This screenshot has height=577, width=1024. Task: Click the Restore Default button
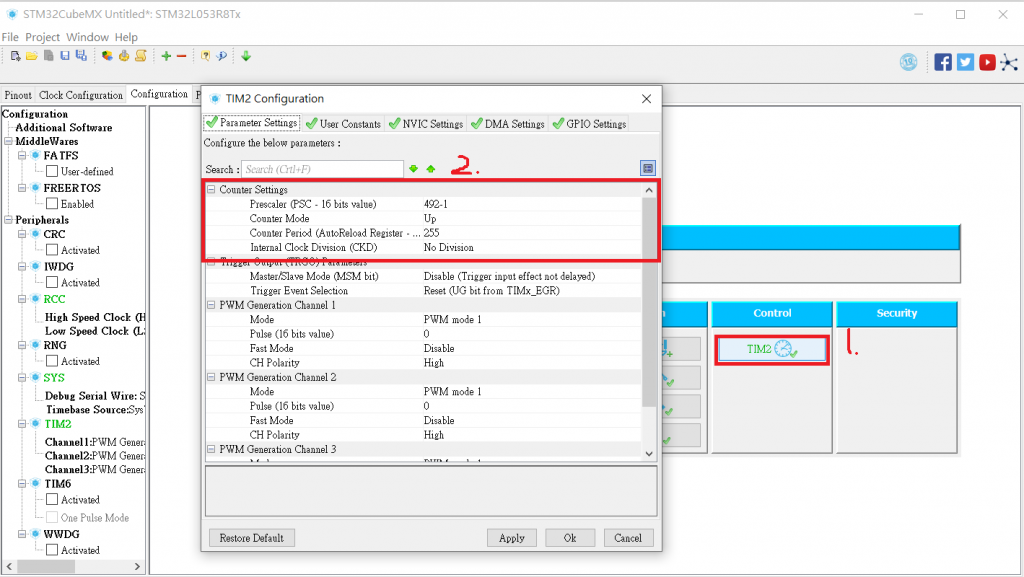(x=251, y=538)
